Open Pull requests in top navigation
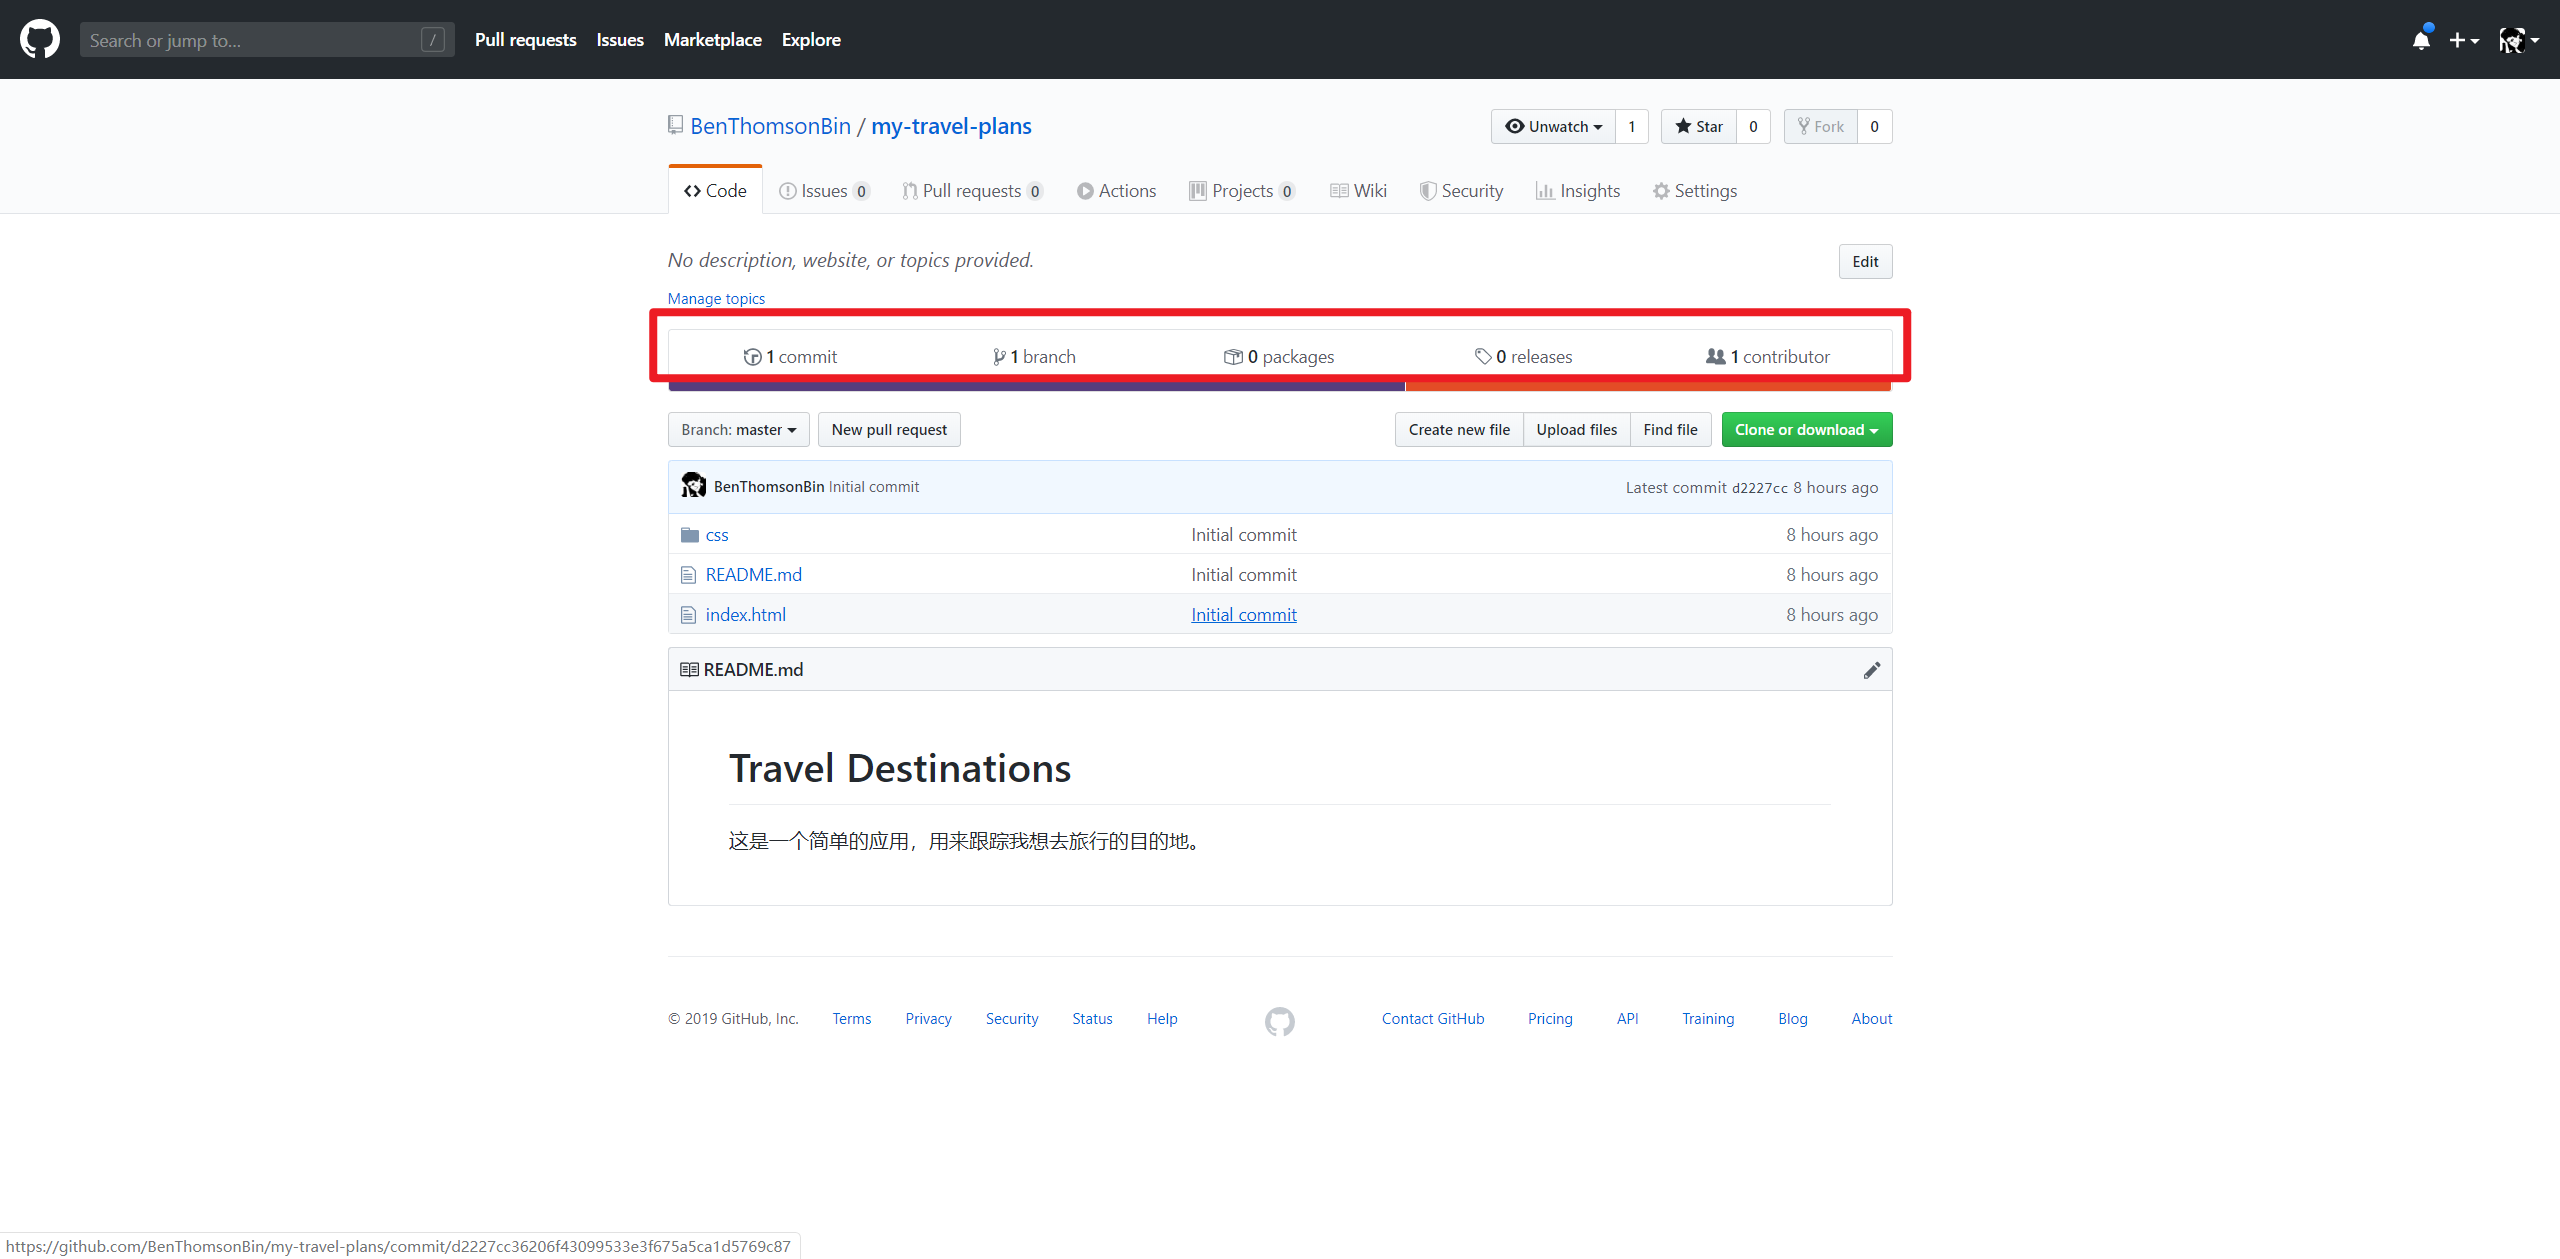The width and height of the screenshot is (2560, 1259). pyautogui.click(x=525, y=40)
